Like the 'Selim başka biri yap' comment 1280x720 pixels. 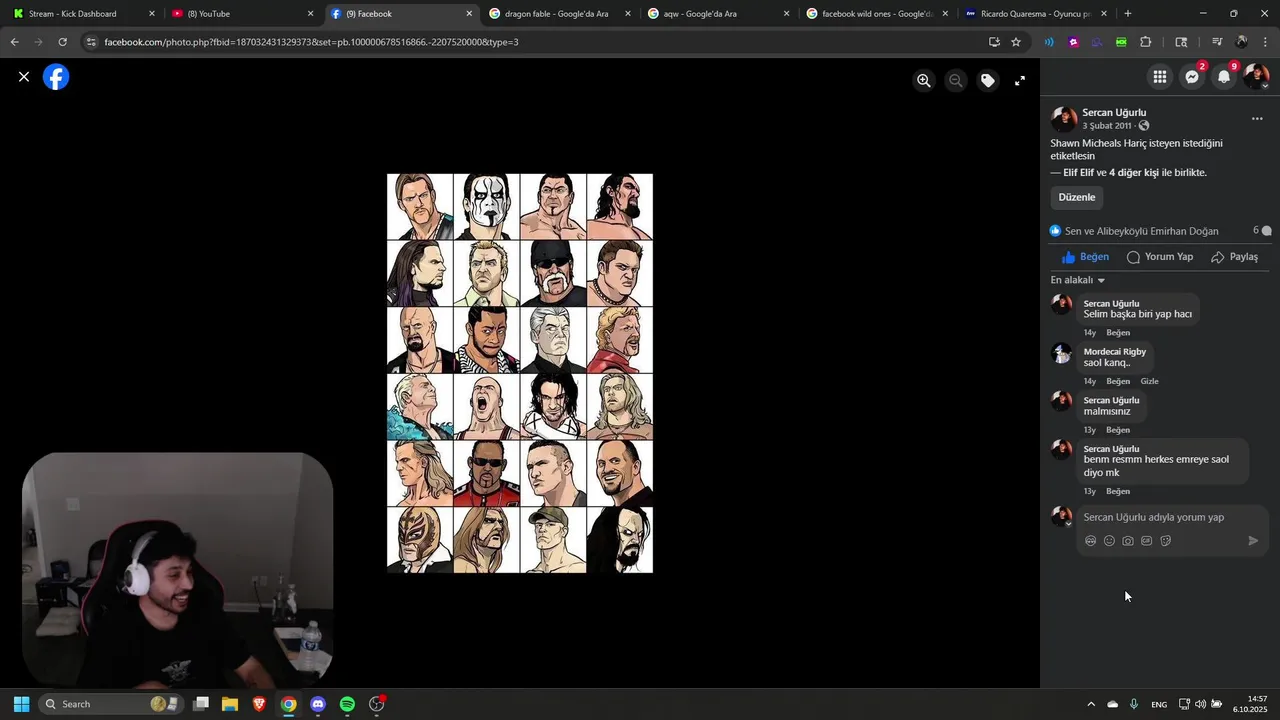click(x=1118, y=333)
